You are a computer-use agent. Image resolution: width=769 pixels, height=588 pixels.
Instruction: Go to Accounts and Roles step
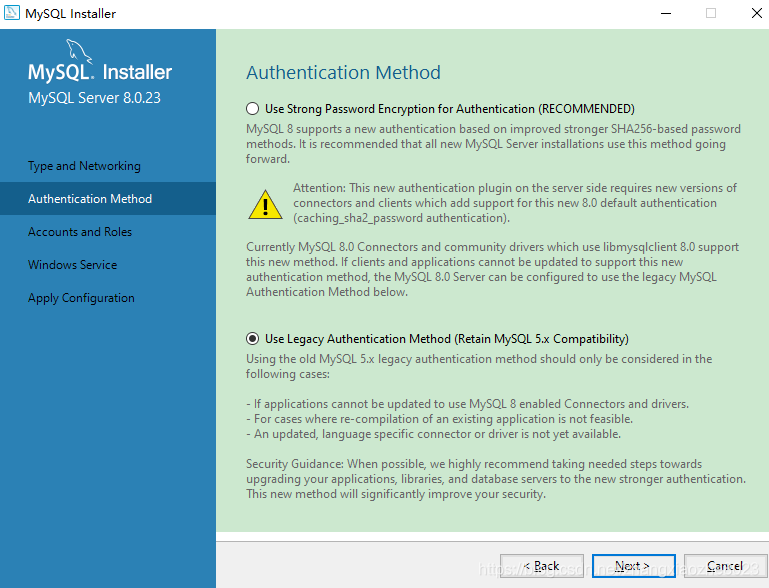(x=80, y=231)
